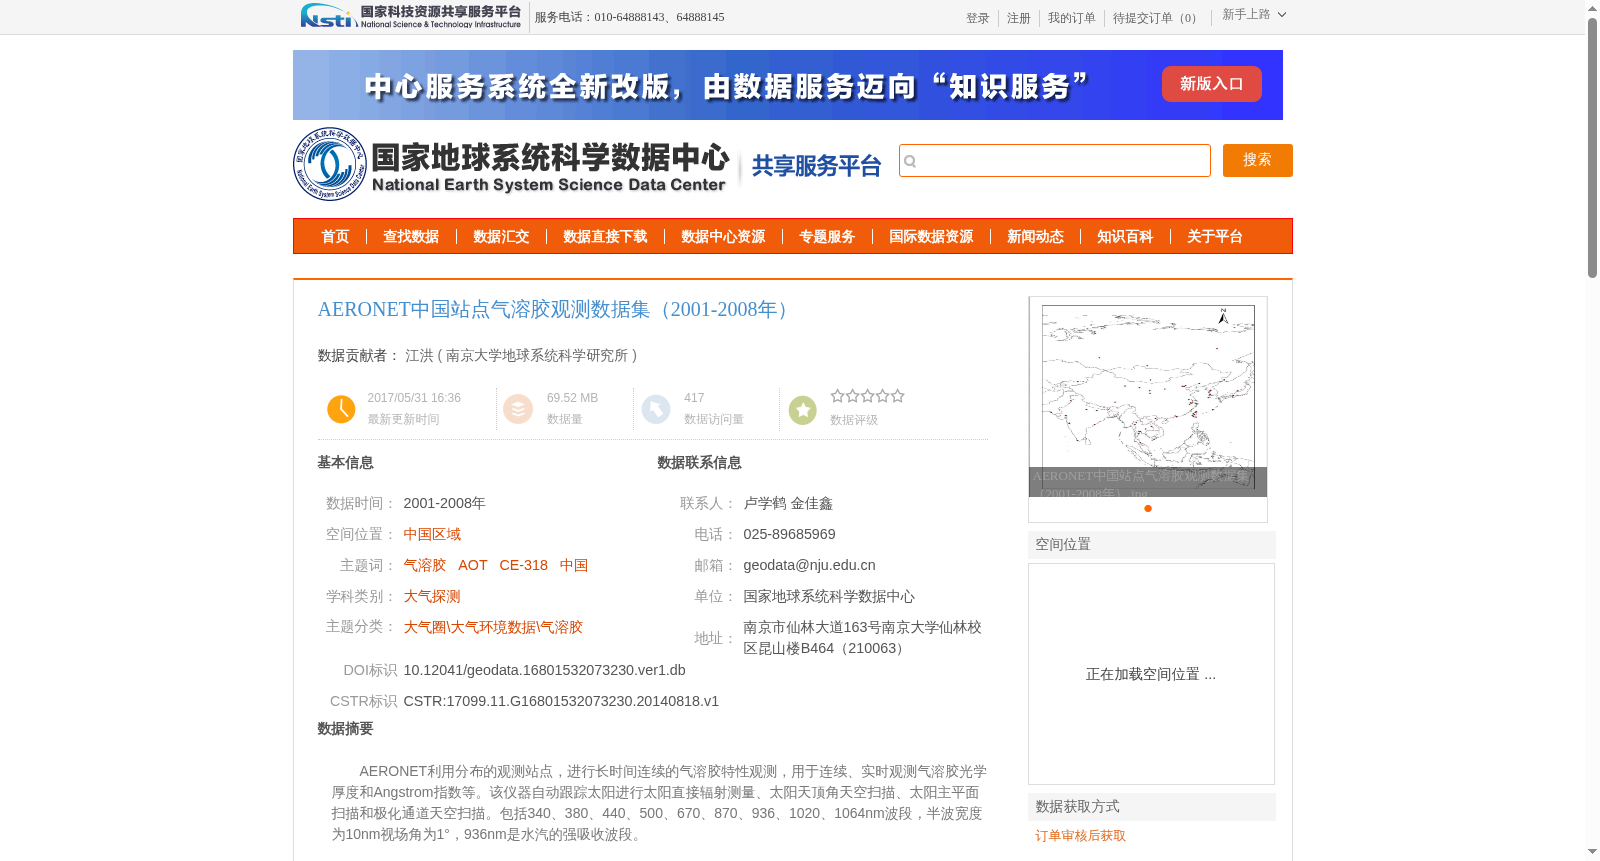Click the orange carousel dot under thumbnail
The height and width of the screenshot is (861, 1600).
1148,508
